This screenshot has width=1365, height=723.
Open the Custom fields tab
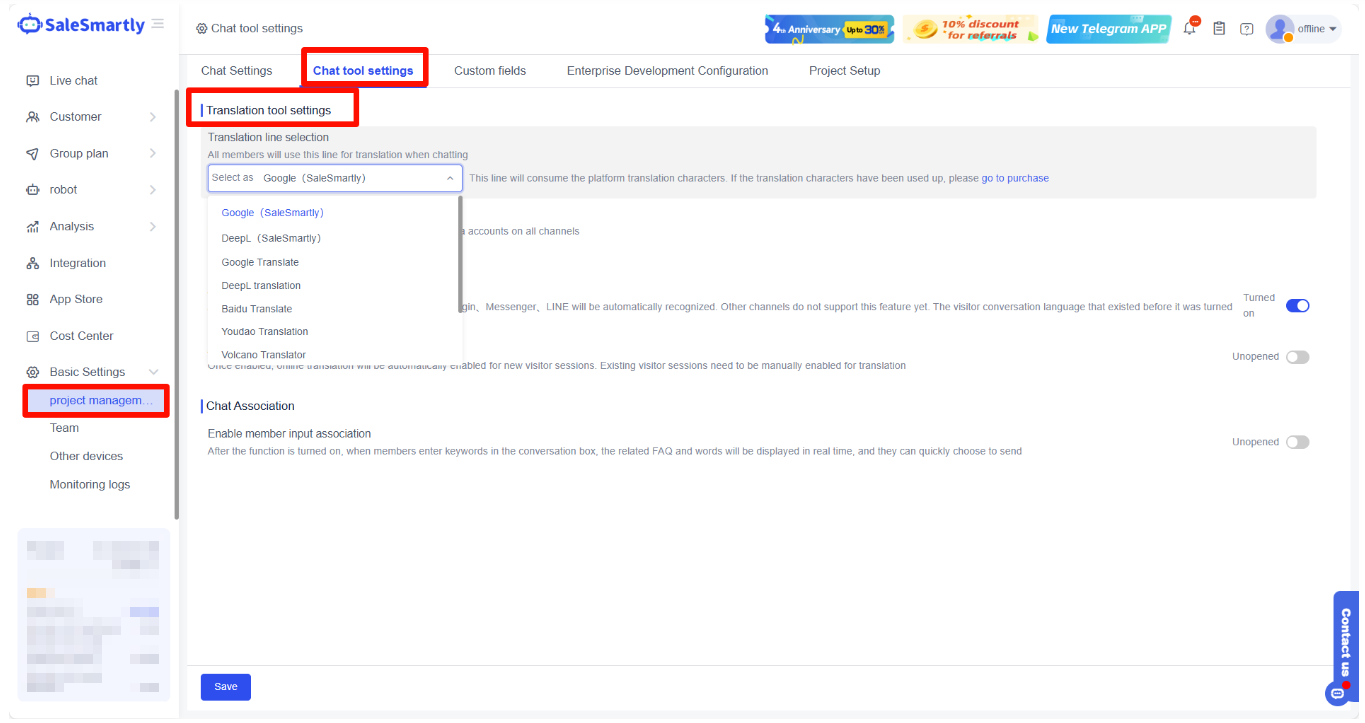[490, 71]
